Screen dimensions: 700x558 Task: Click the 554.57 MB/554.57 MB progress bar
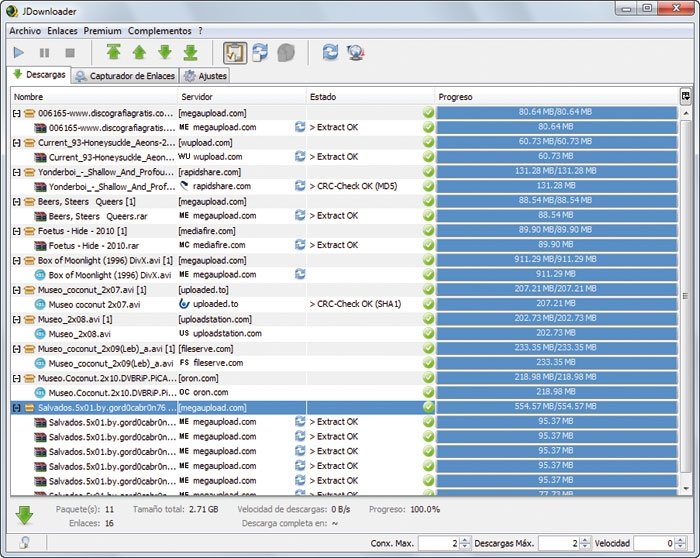(x=556, y=407)
